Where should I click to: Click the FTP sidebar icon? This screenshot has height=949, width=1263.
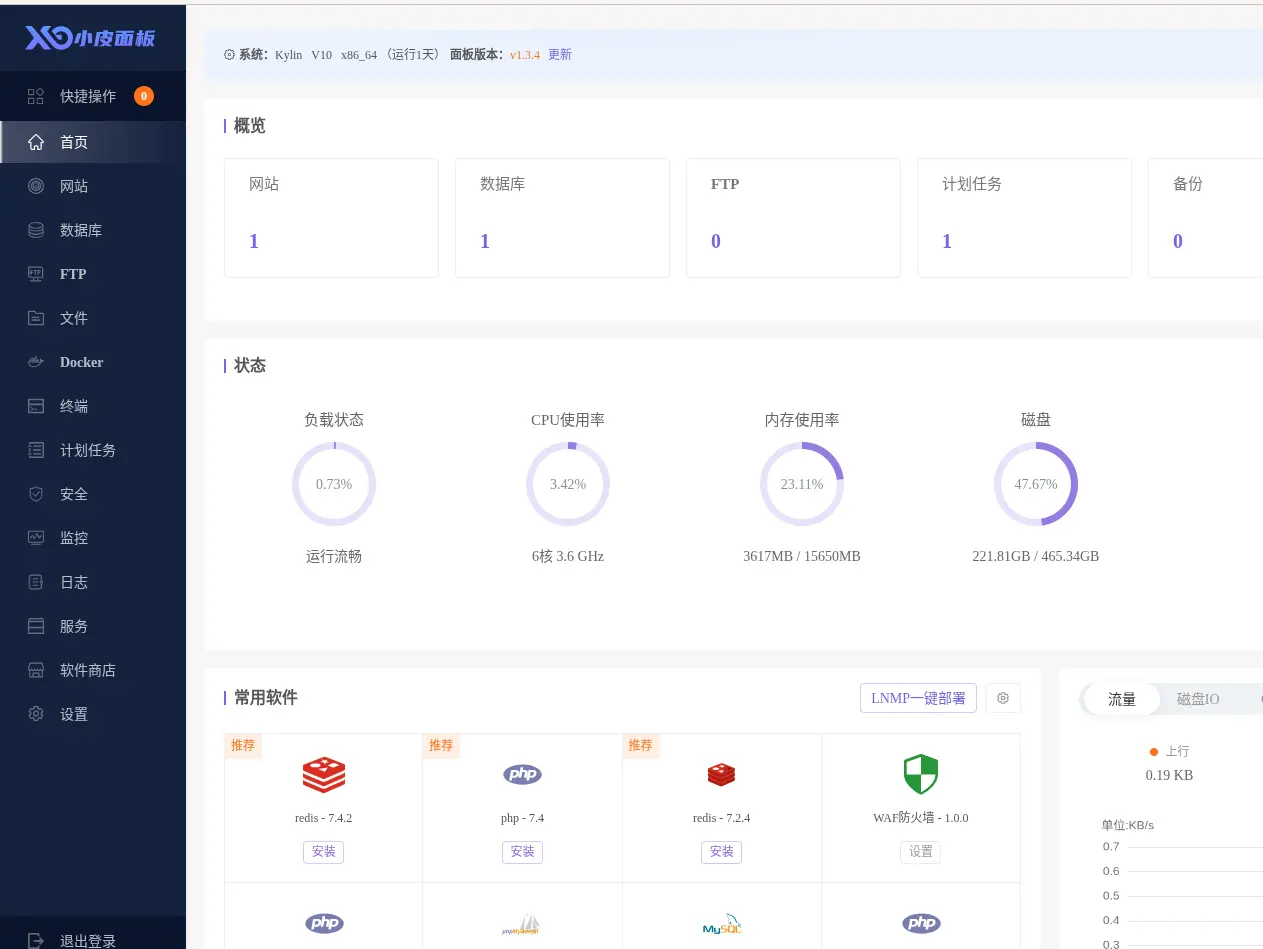36,274
